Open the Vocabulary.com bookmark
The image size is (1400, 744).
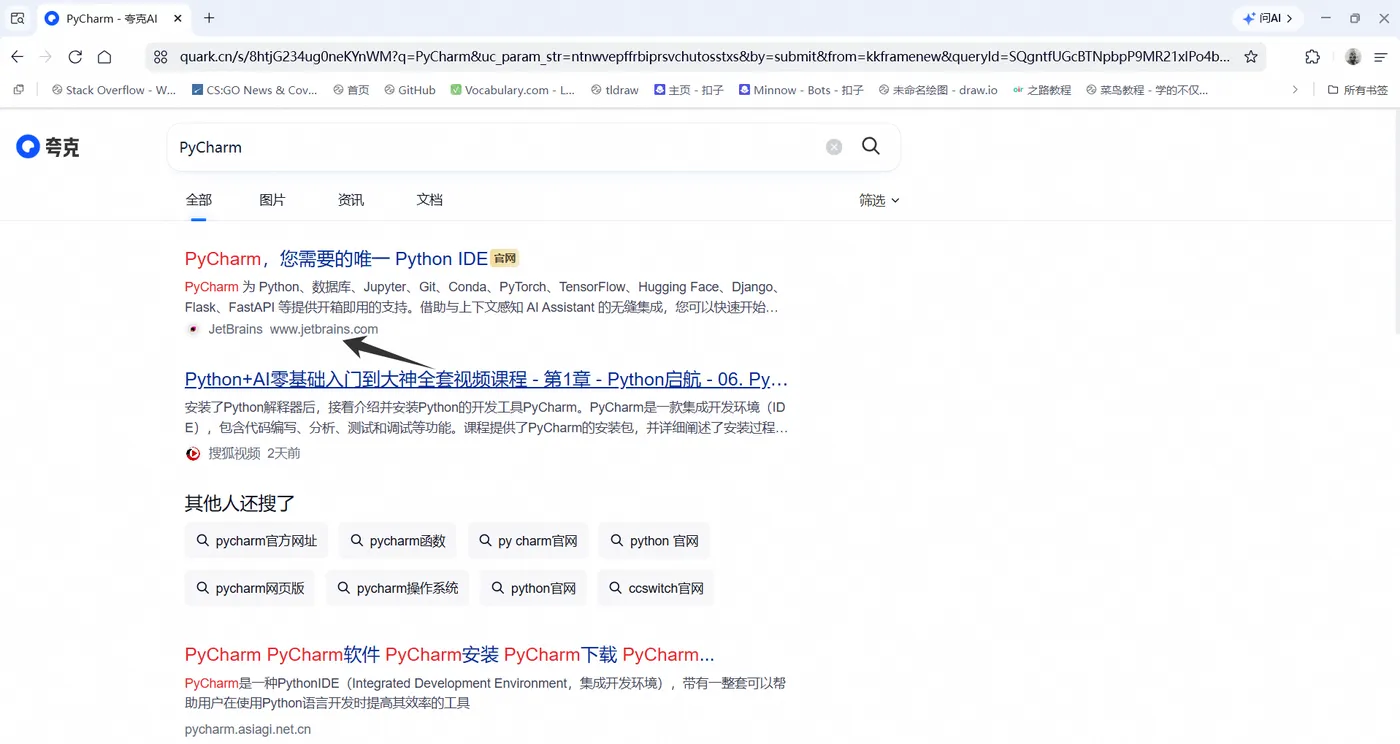pos(513,90)
